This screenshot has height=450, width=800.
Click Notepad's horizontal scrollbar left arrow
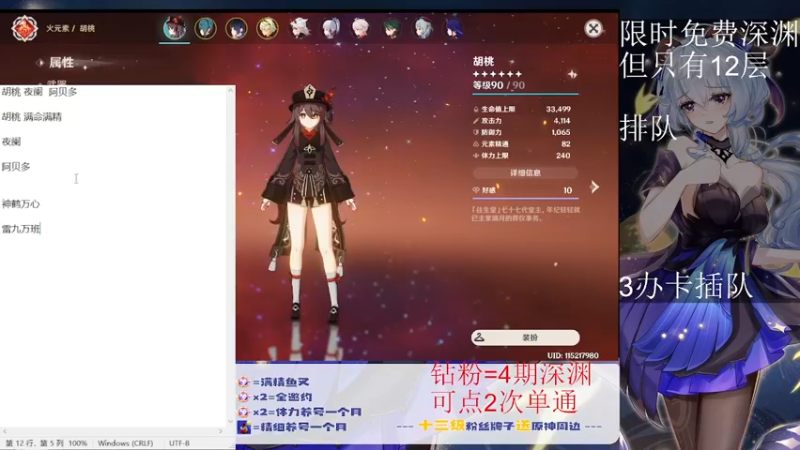5,431
